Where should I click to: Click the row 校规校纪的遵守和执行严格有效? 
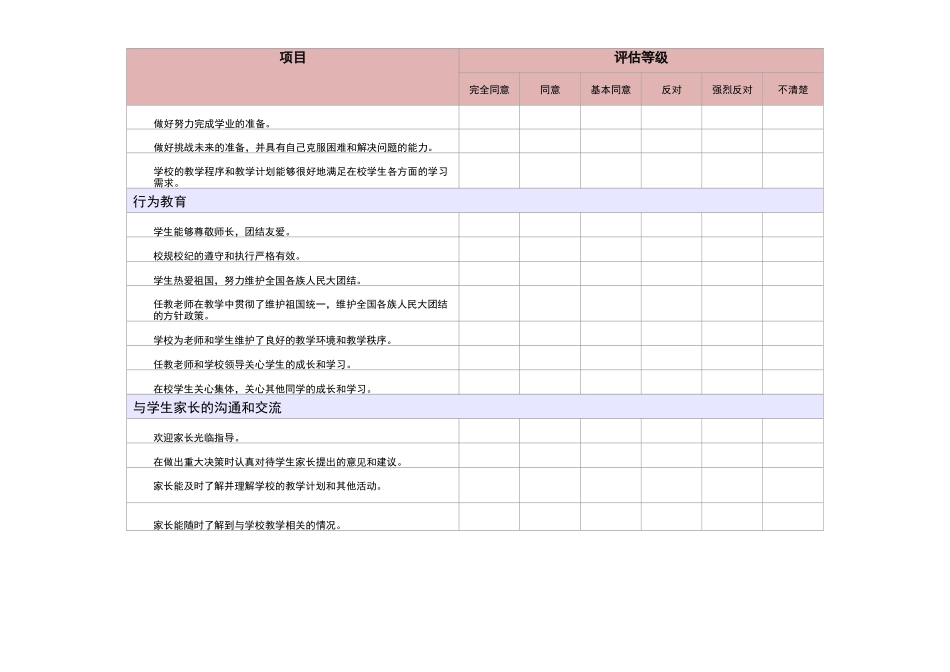(x=475, y=249)
